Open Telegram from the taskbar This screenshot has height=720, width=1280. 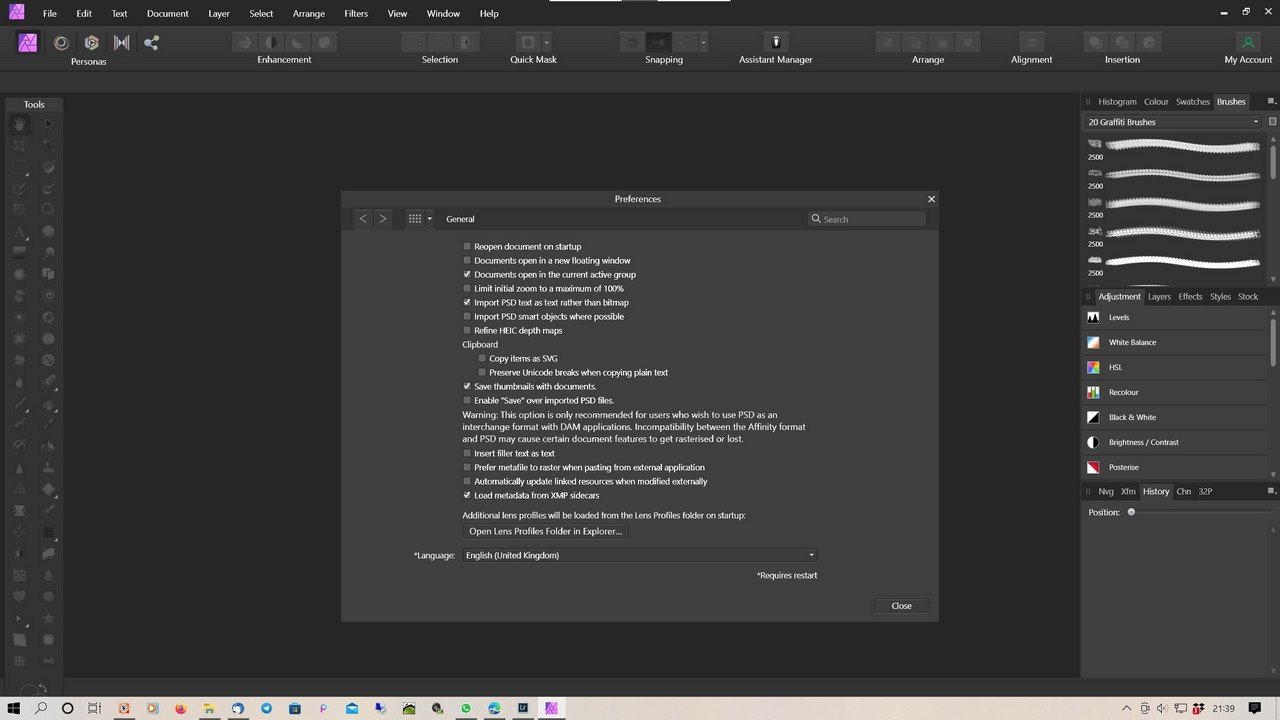(267, 708)
